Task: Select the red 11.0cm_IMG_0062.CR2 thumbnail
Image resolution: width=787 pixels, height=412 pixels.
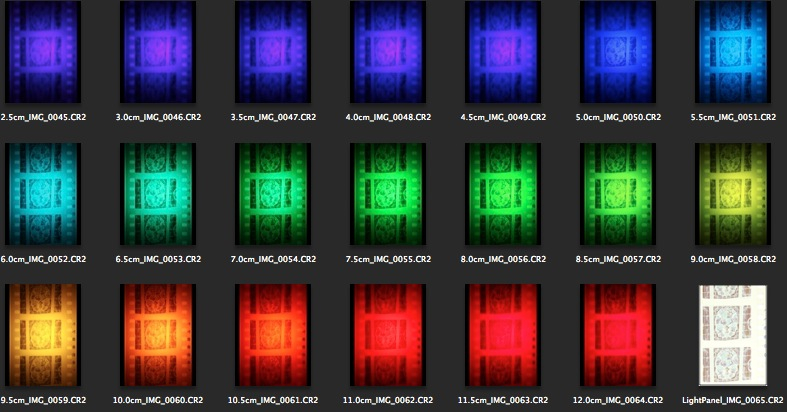Action: (388, 335)
